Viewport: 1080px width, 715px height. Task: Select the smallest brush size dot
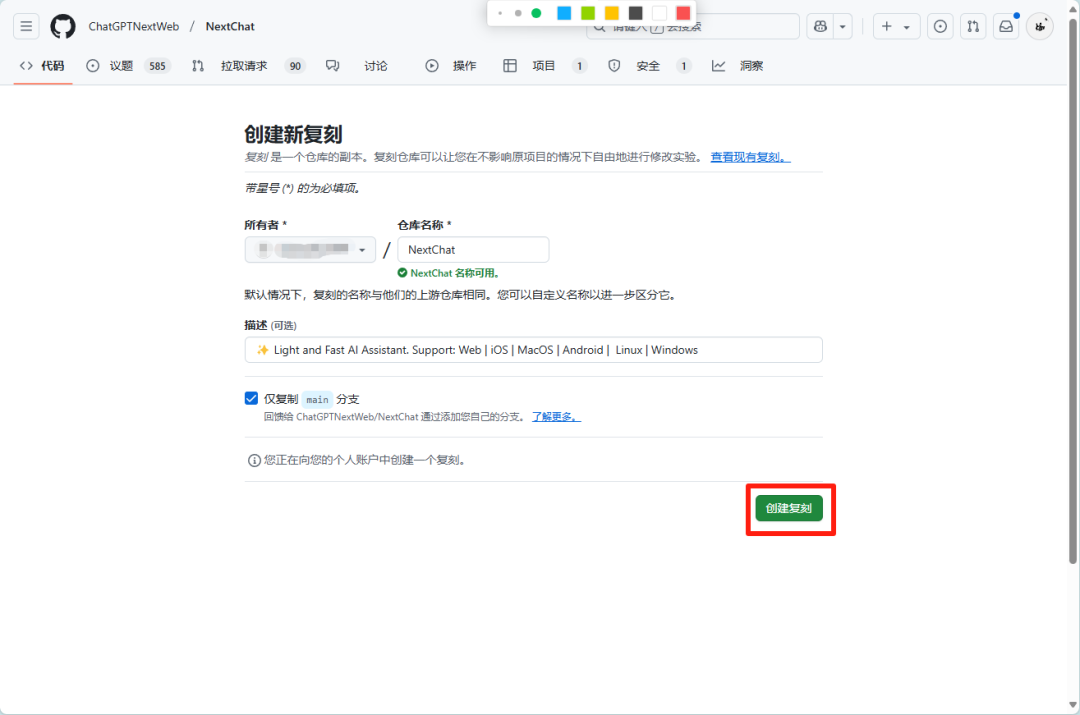500,13
